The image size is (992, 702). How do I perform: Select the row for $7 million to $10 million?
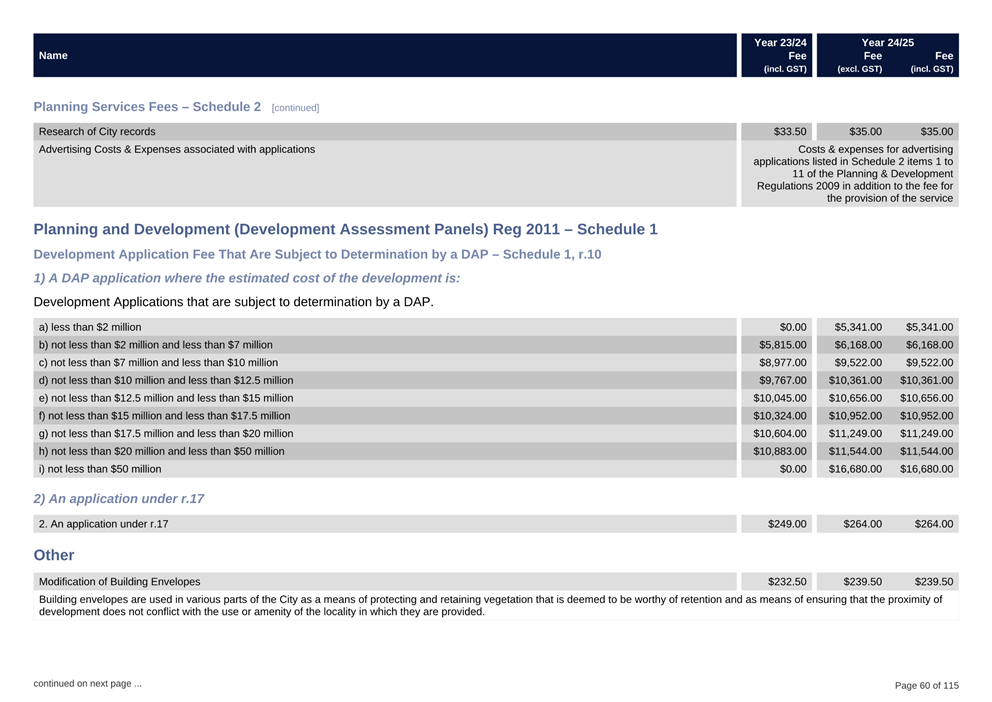pos(158,362)
